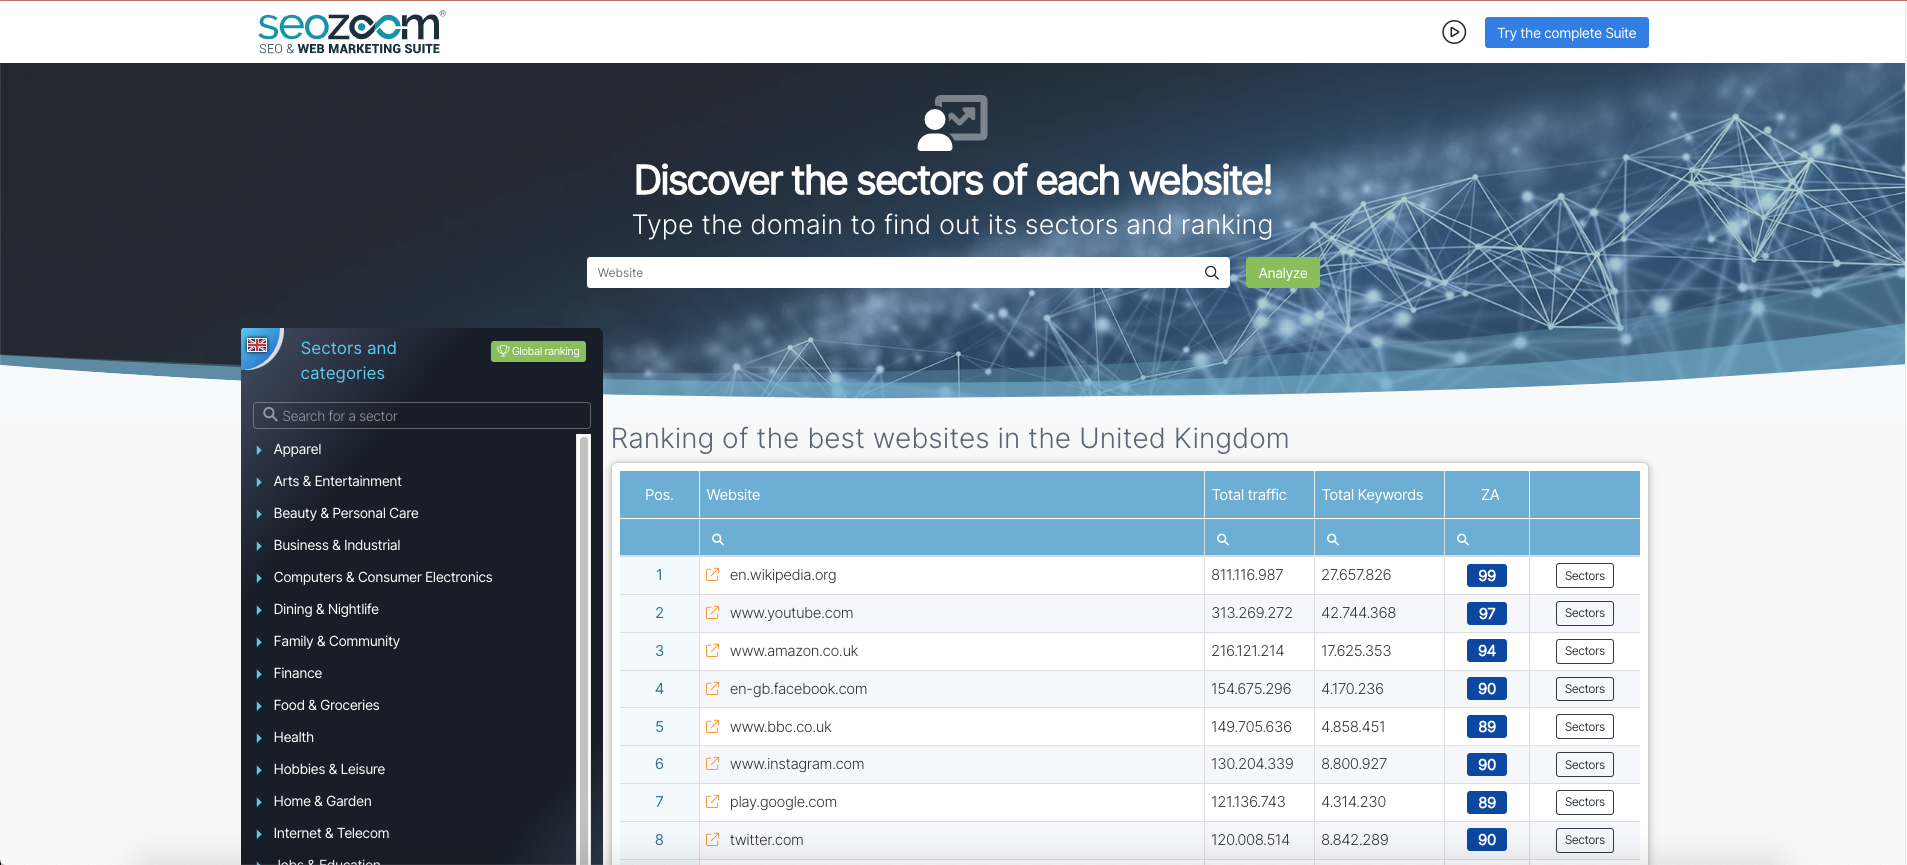1907x865 pixels.
Task: Click Sectors button for www.amazon.co.uk
Action: (x=1585, y=651)
